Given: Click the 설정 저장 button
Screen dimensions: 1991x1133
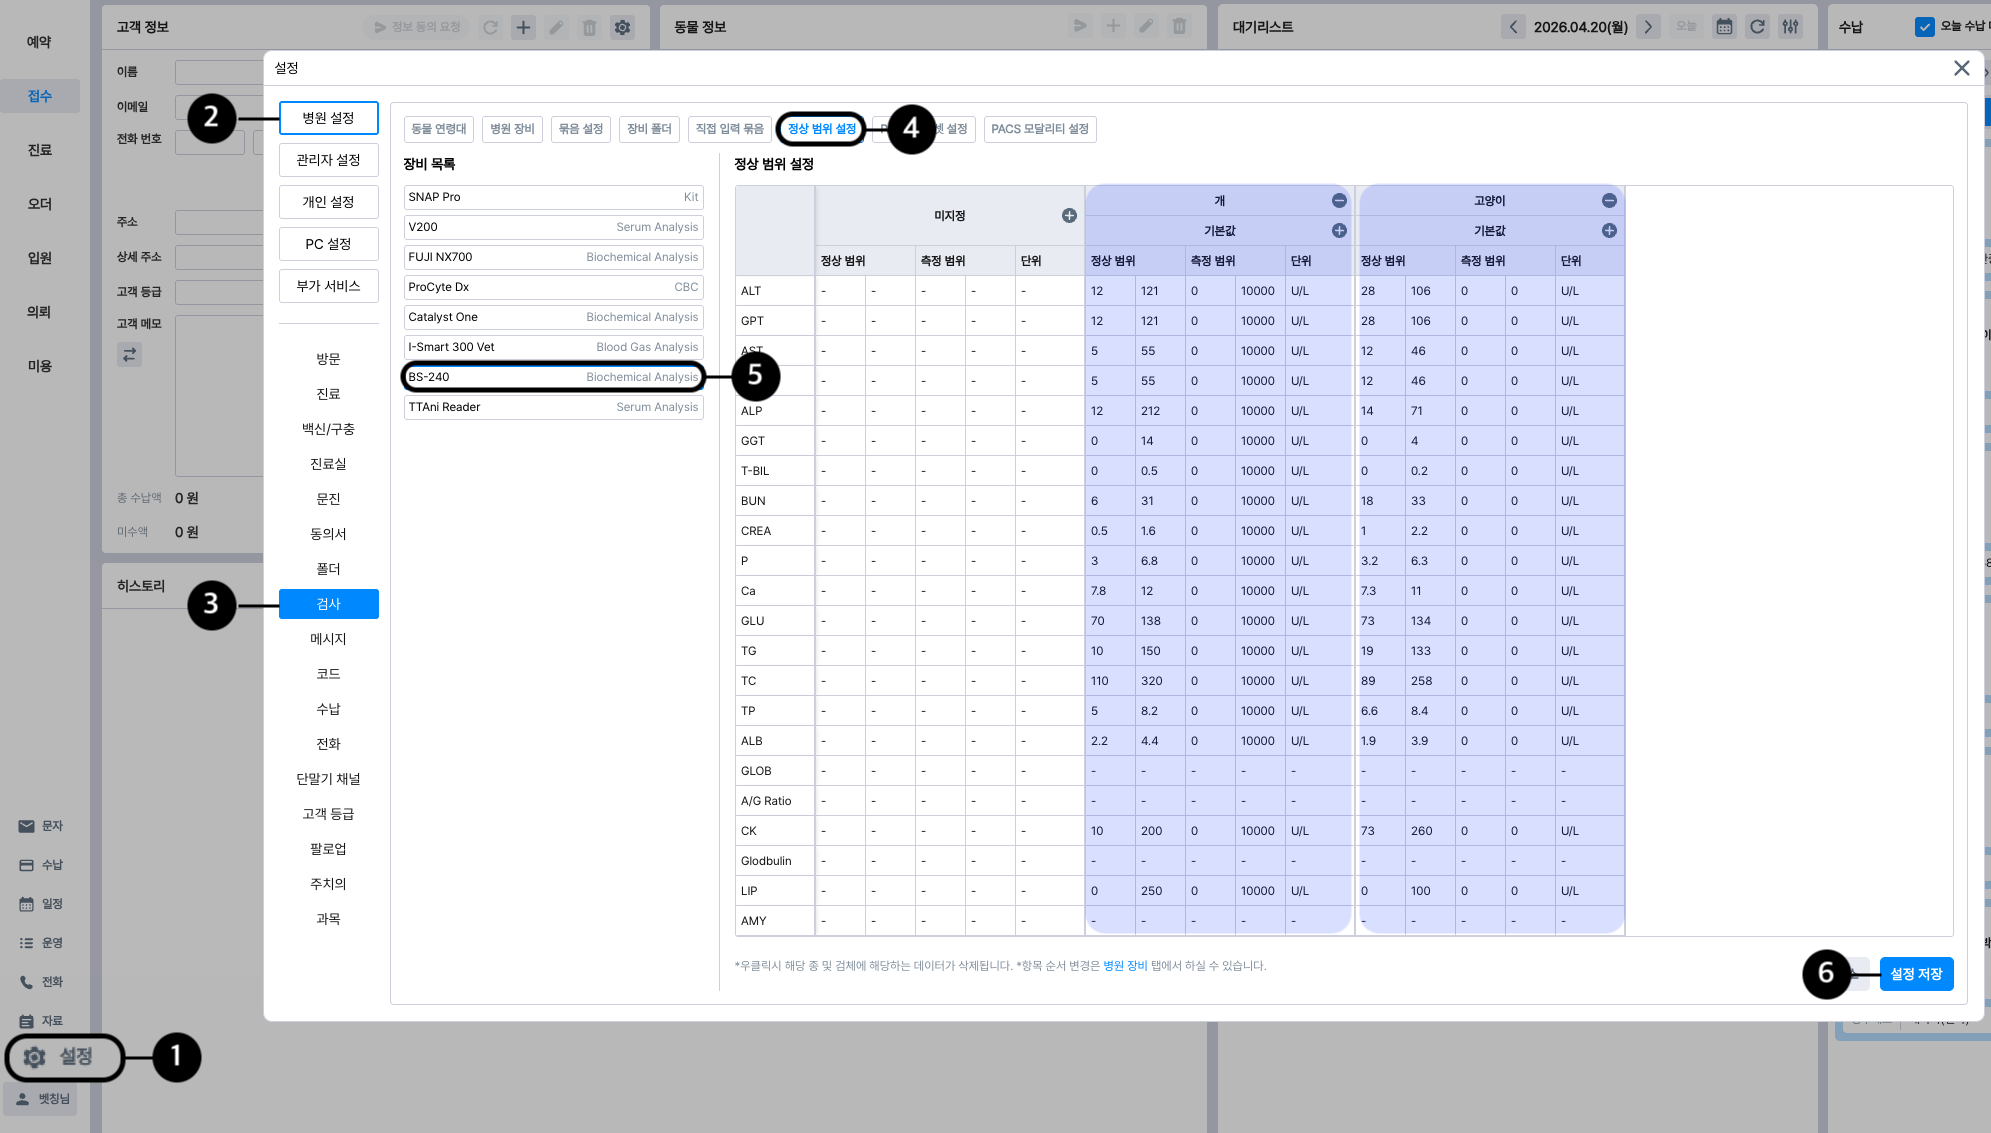Looking at the screenshot, I should click(1915, 974).
